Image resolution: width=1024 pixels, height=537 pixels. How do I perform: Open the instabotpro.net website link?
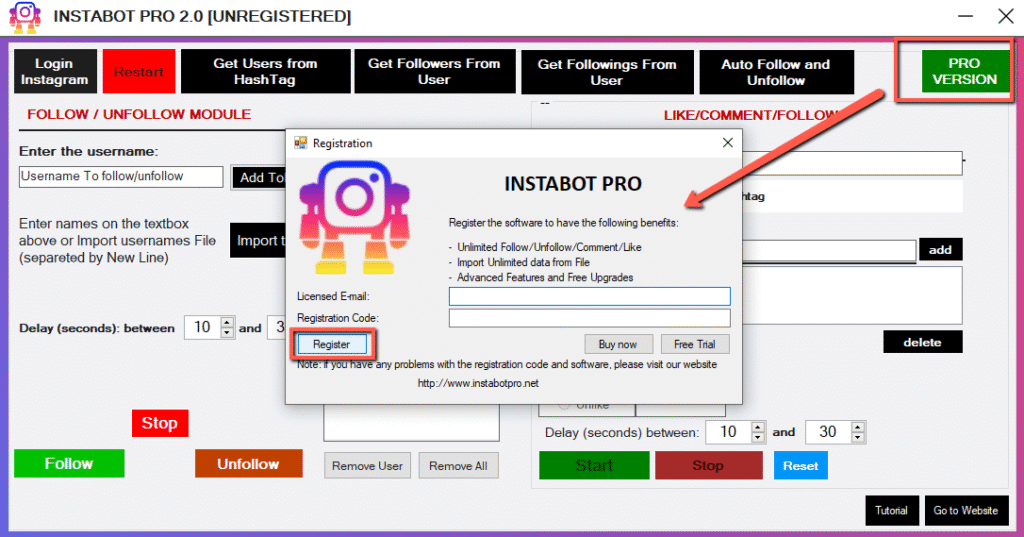478,384
